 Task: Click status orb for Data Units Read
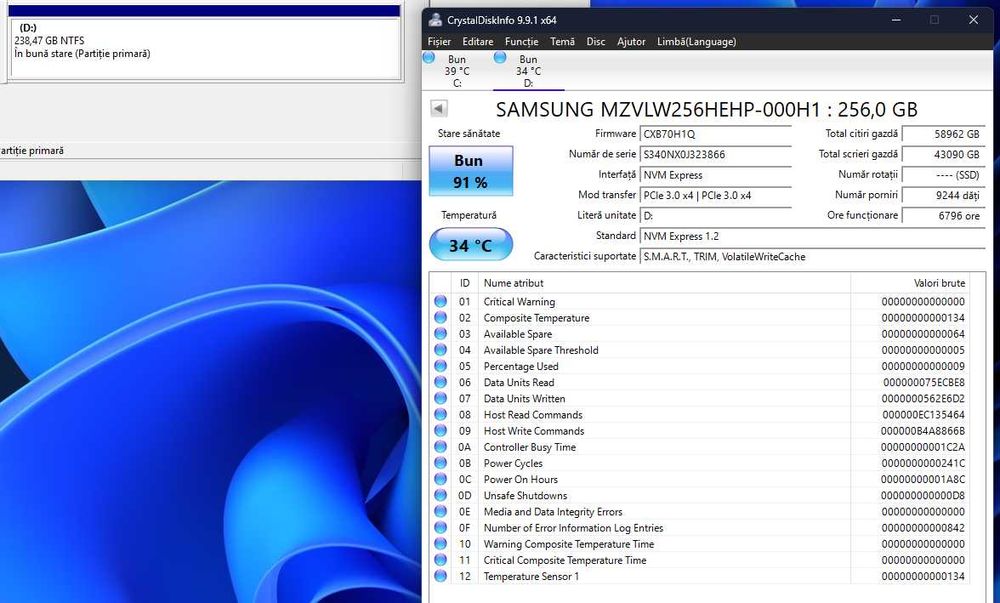(441, 382)
